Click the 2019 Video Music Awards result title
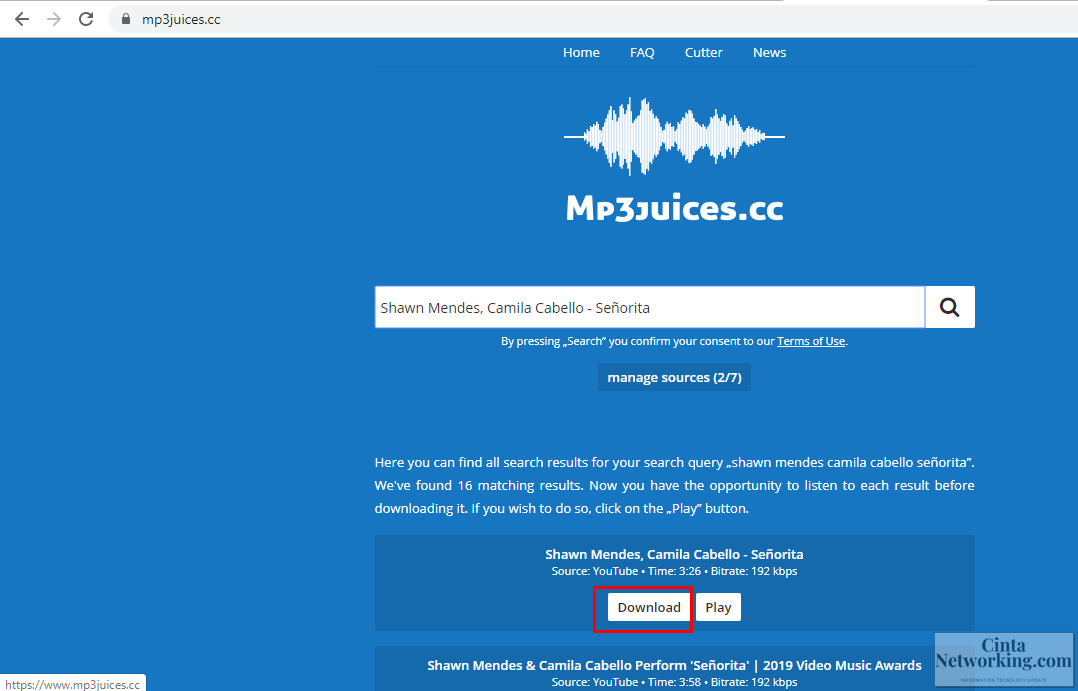The width and height of the screenshot is (1078, 691). (x=674, y=666)
